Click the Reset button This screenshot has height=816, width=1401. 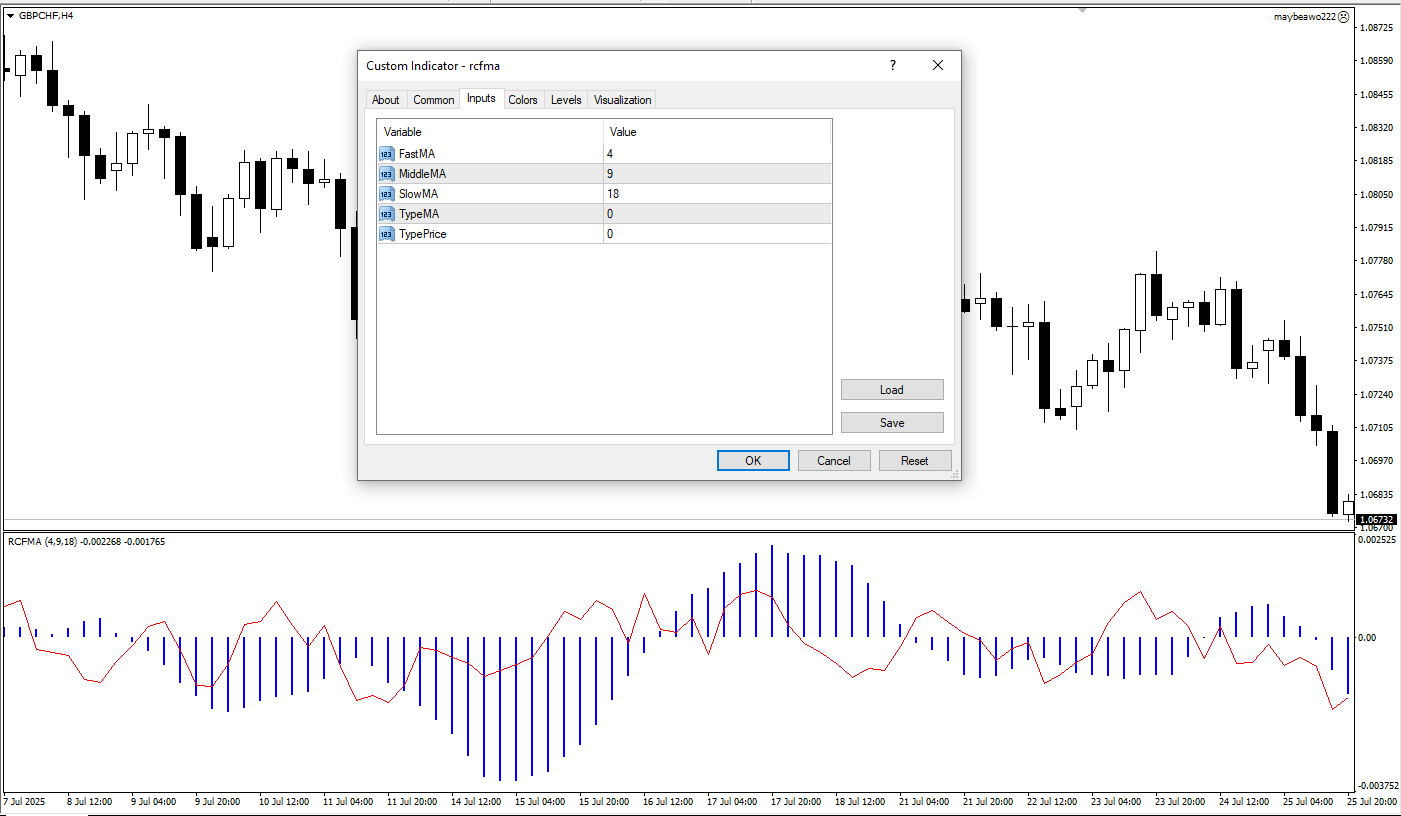point(914,461)
